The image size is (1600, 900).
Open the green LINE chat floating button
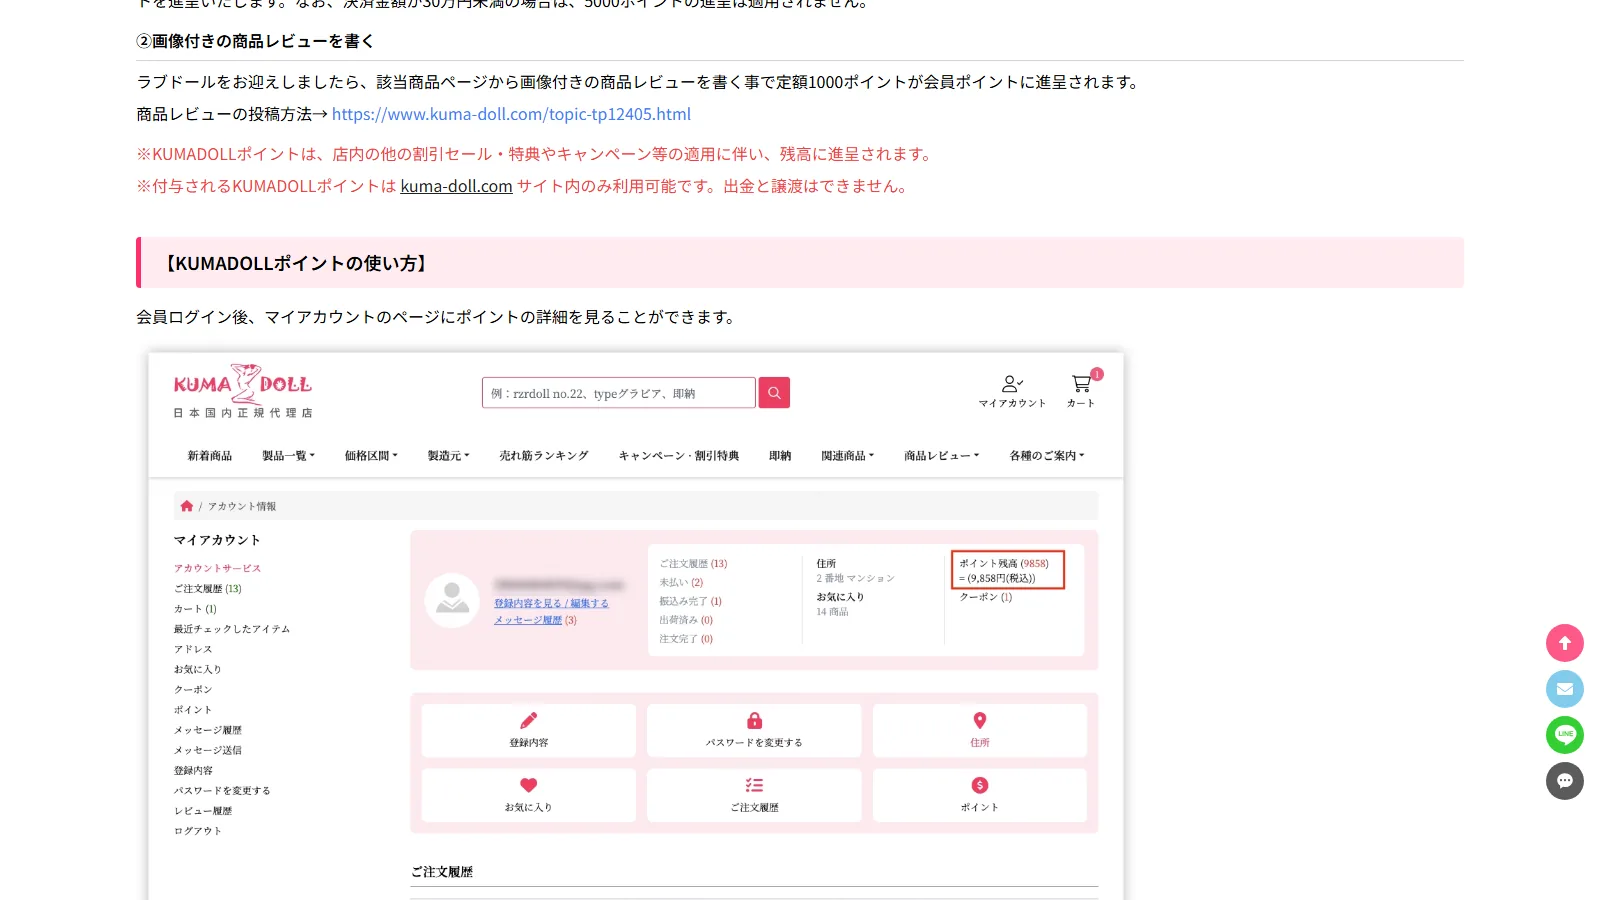pos(1565,735)
